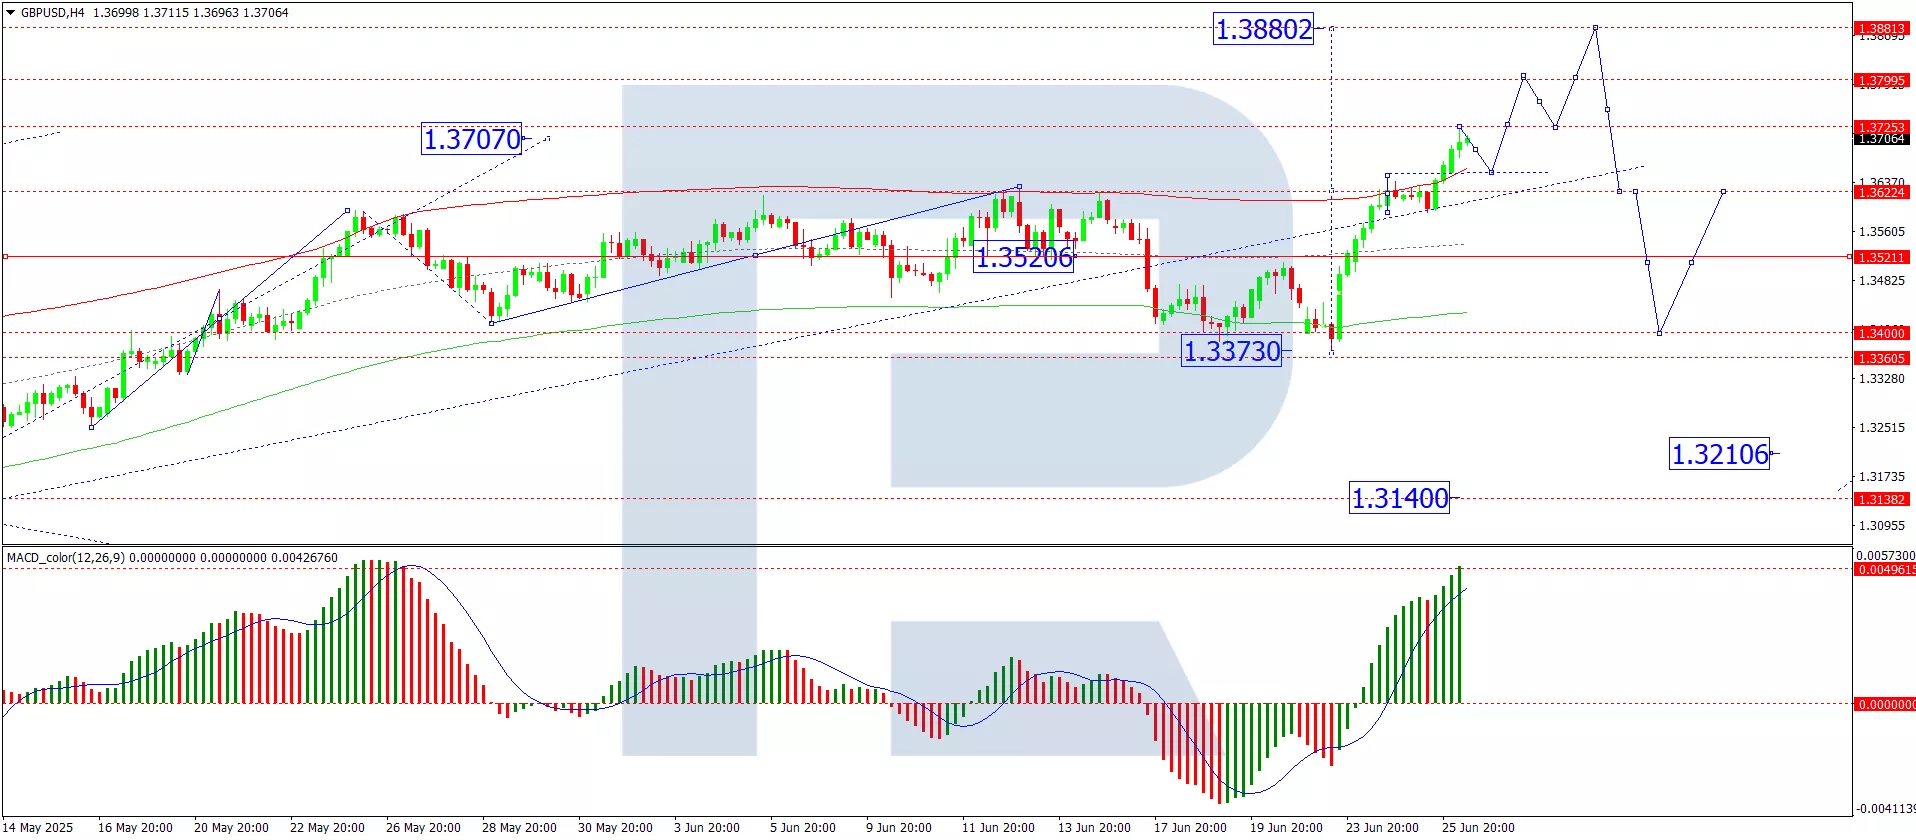Click the red 1.38813 axis price tag
Image resolution: width=1916 pixels, height=840 pixels.
(x=1881, y=28)
